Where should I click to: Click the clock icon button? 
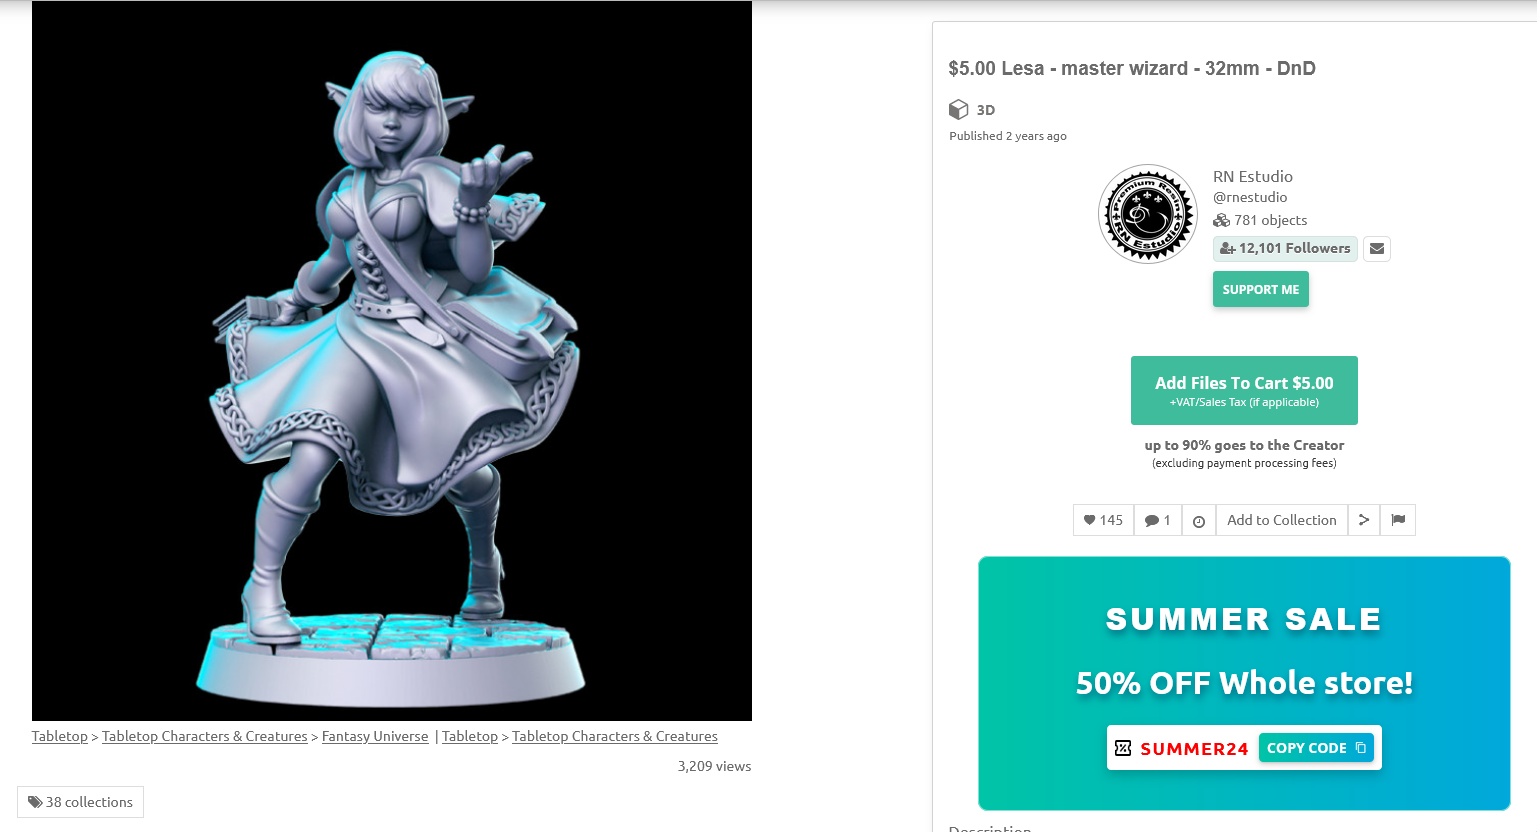[x=1198, y=520]
